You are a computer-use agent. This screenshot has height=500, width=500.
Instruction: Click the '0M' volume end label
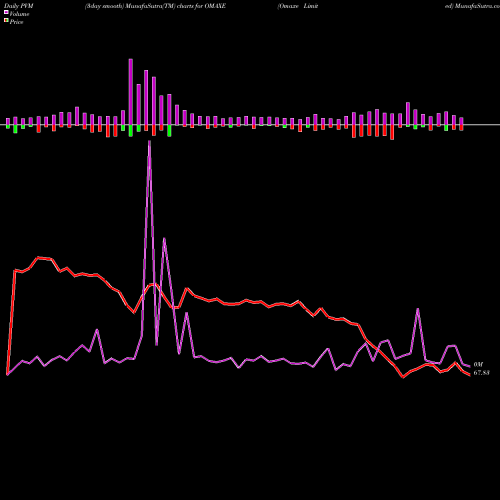click(478, 365)
